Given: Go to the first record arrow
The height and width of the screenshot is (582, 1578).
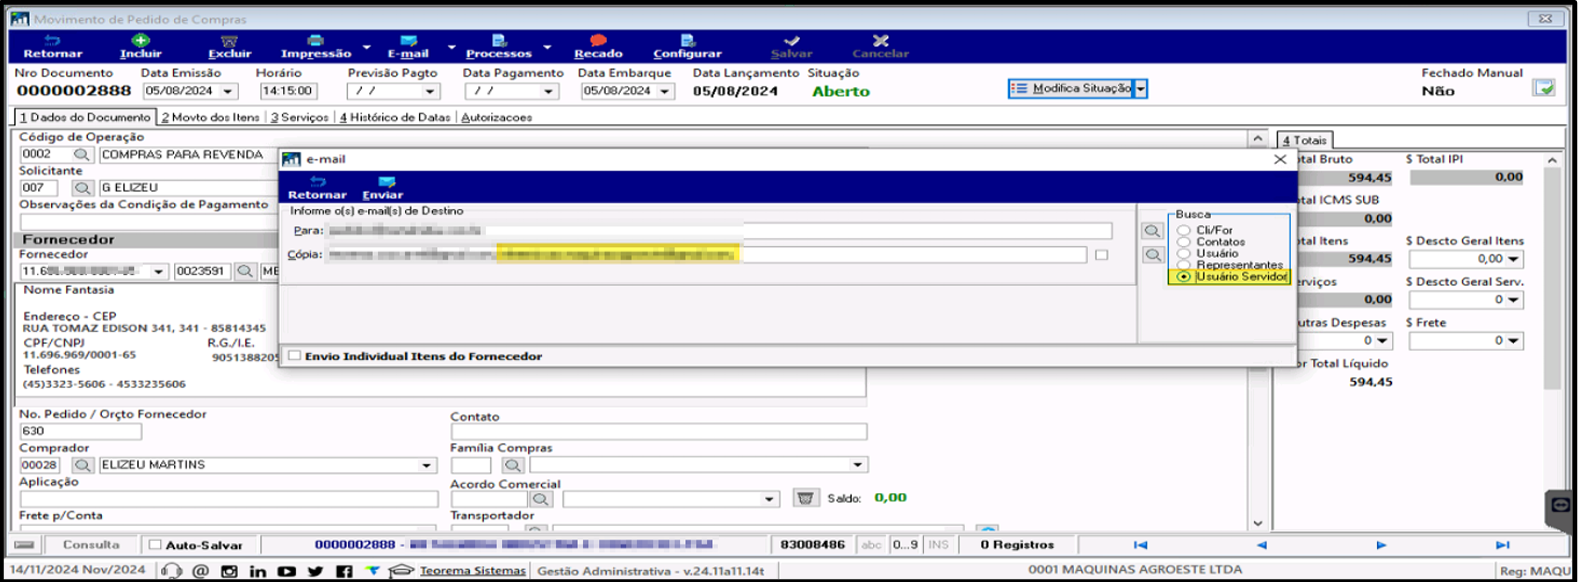Looking at the screenshot, I should point(1140,545).
